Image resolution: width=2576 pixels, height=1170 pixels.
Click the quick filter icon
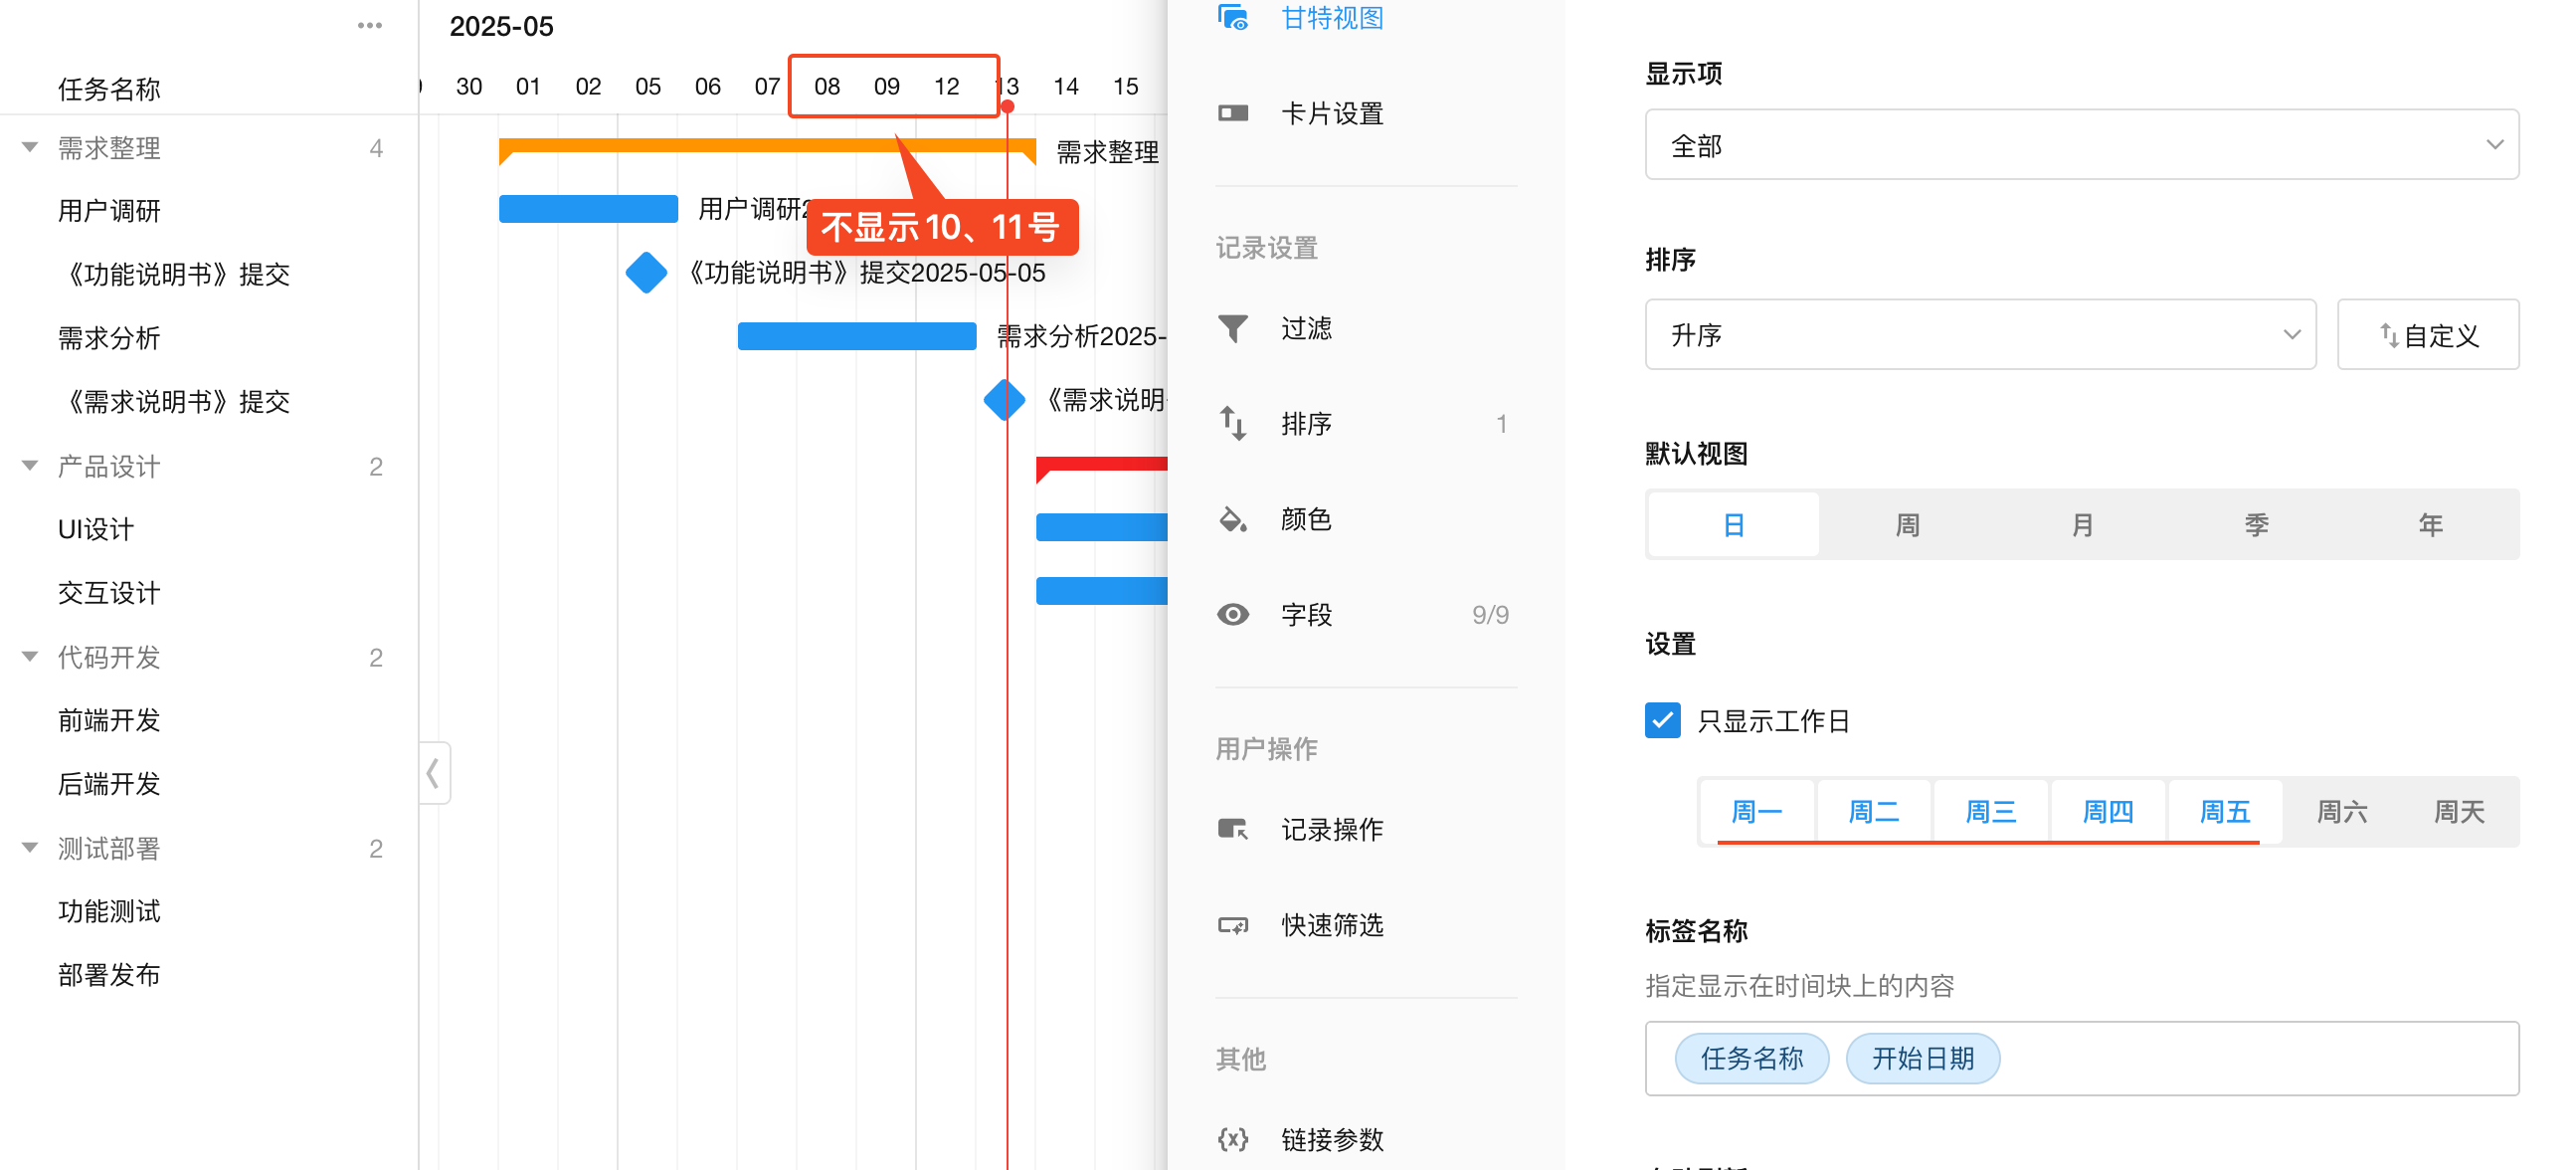[1232, 925]
